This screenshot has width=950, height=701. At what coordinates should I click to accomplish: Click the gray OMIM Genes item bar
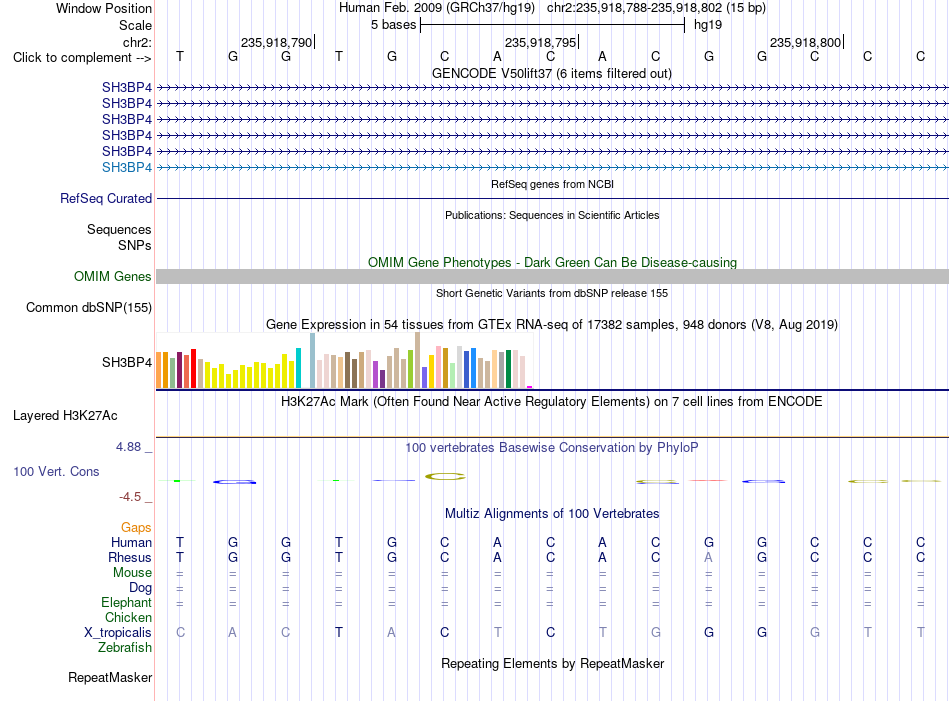click(552, 276)
